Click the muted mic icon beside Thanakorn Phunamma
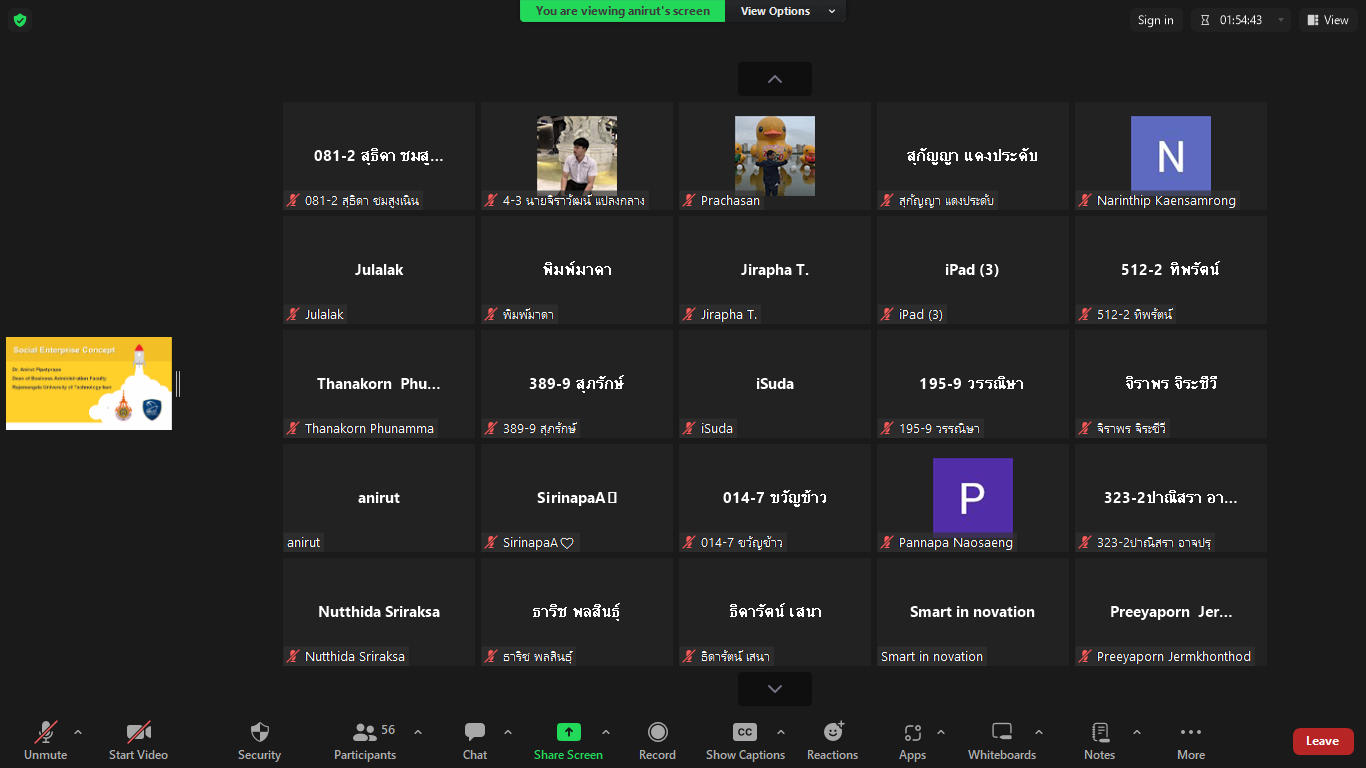The width and height of the screenshot is (1366, 768). point(293,428)
